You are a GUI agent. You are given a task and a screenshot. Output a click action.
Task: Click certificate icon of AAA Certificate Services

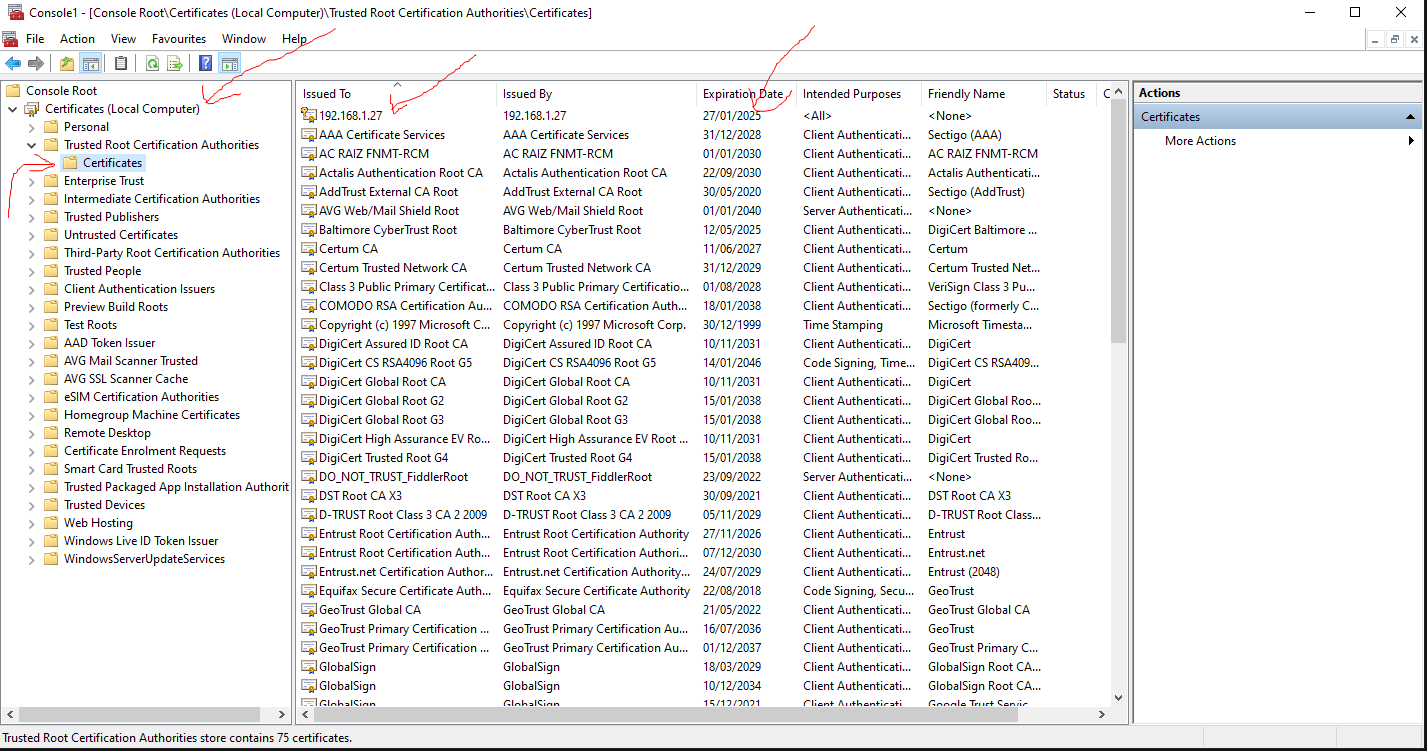click(x=309, y=135)
